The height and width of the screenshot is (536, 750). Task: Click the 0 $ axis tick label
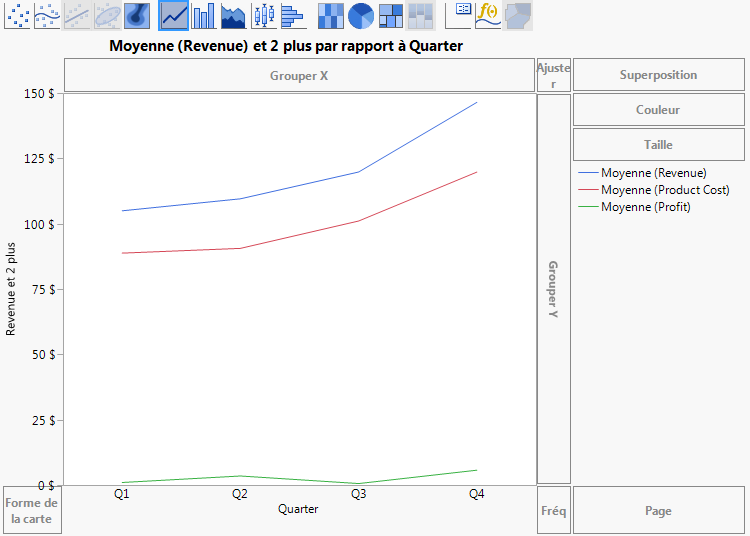(46, 486)
